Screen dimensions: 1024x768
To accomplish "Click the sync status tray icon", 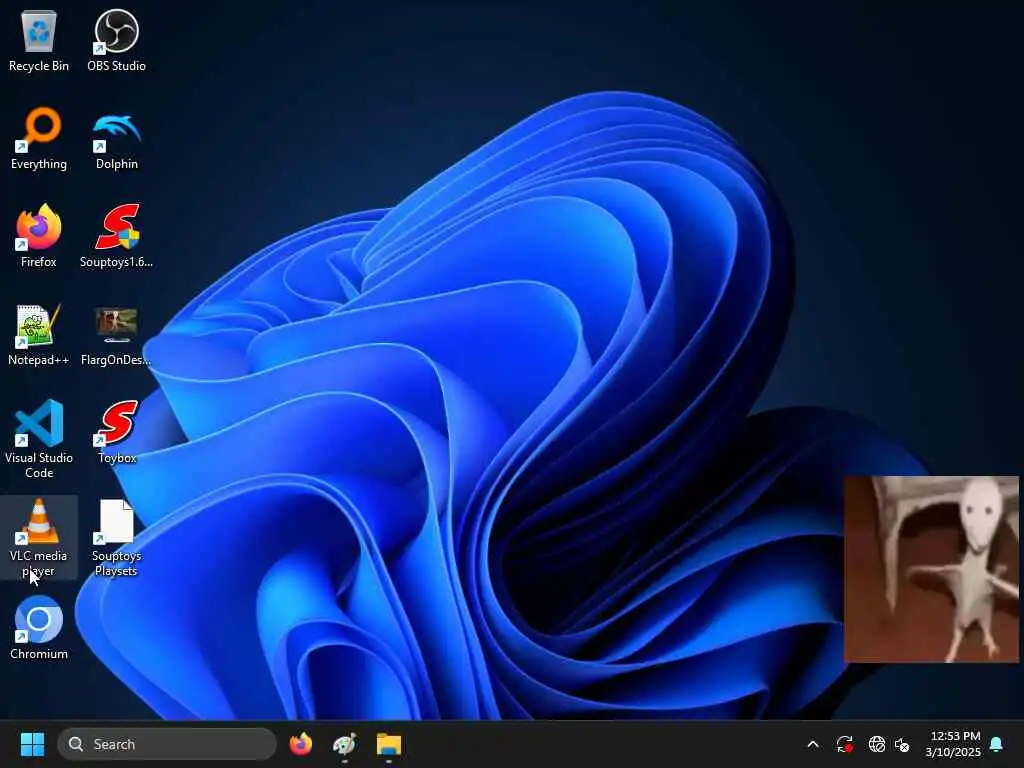I will tap(844, 744).
